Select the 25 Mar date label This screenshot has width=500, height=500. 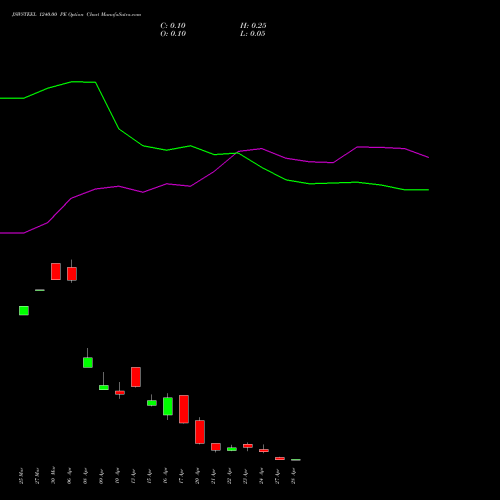[x=21, y=476]
